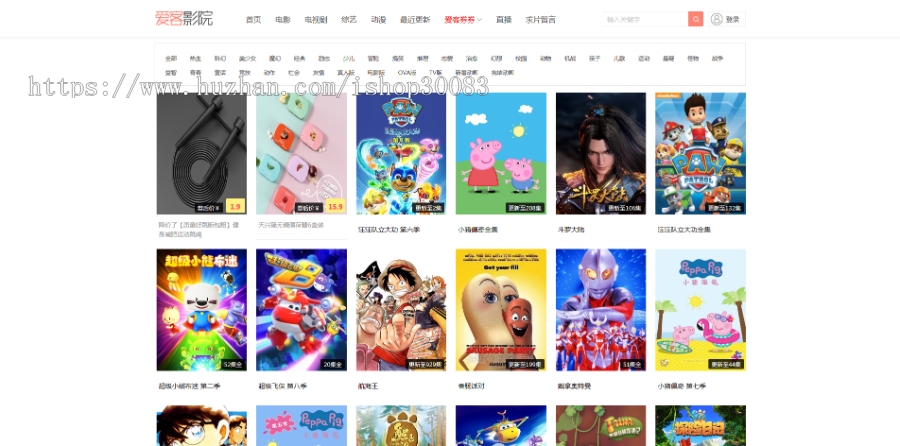This screenshot has width=900, height=446.
Task: Click the 小猪佩奇 第七季 title text
Action: (x=682, y=386)
